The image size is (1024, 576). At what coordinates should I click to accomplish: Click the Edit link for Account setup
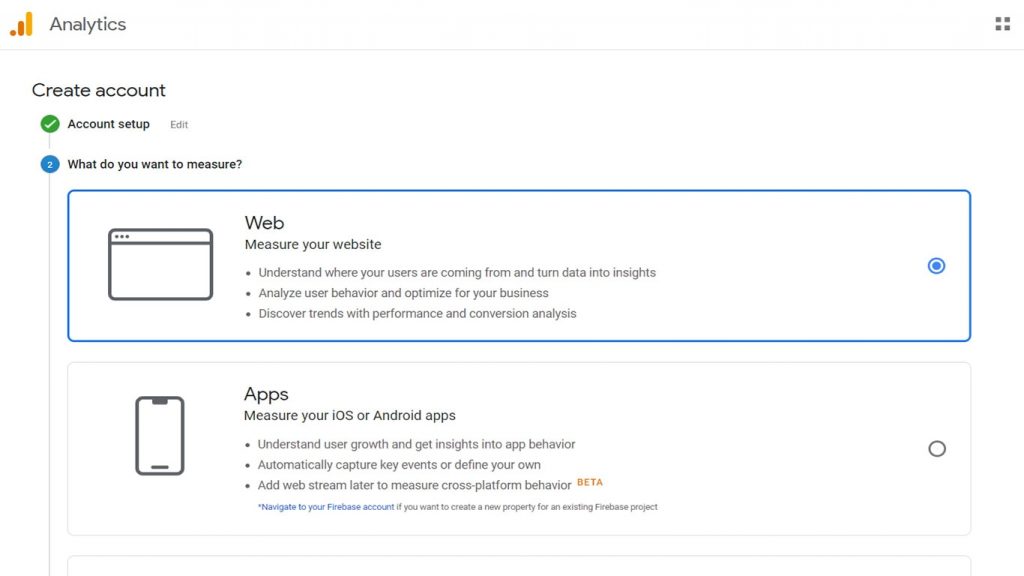pos(178,125)
